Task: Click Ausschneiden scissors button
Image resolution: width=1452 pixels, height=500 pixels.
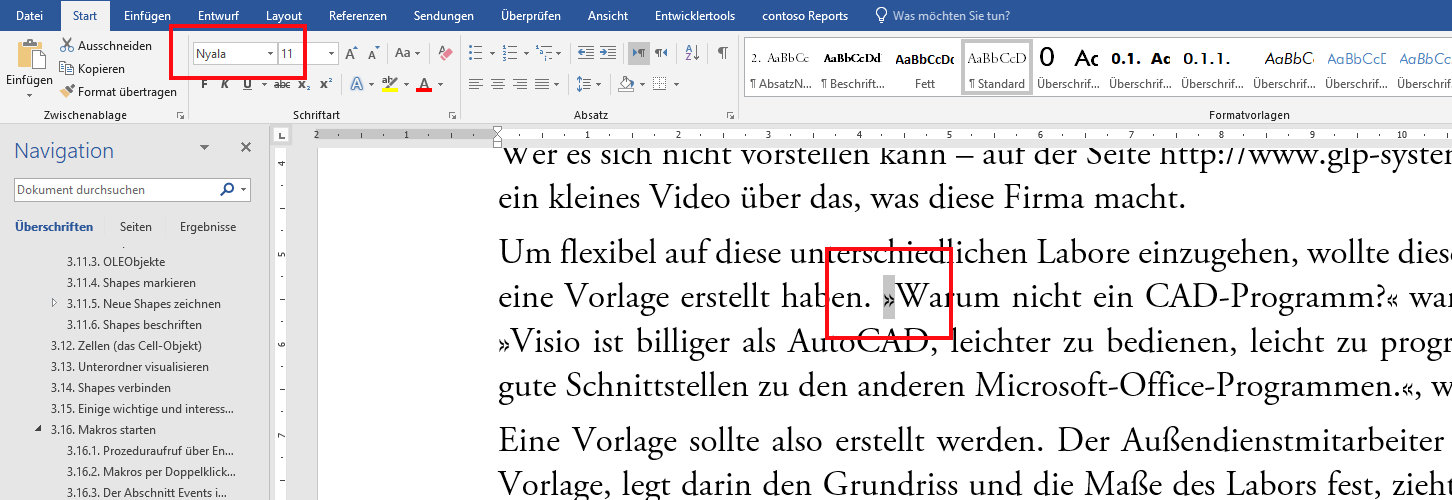Action: 106,45
